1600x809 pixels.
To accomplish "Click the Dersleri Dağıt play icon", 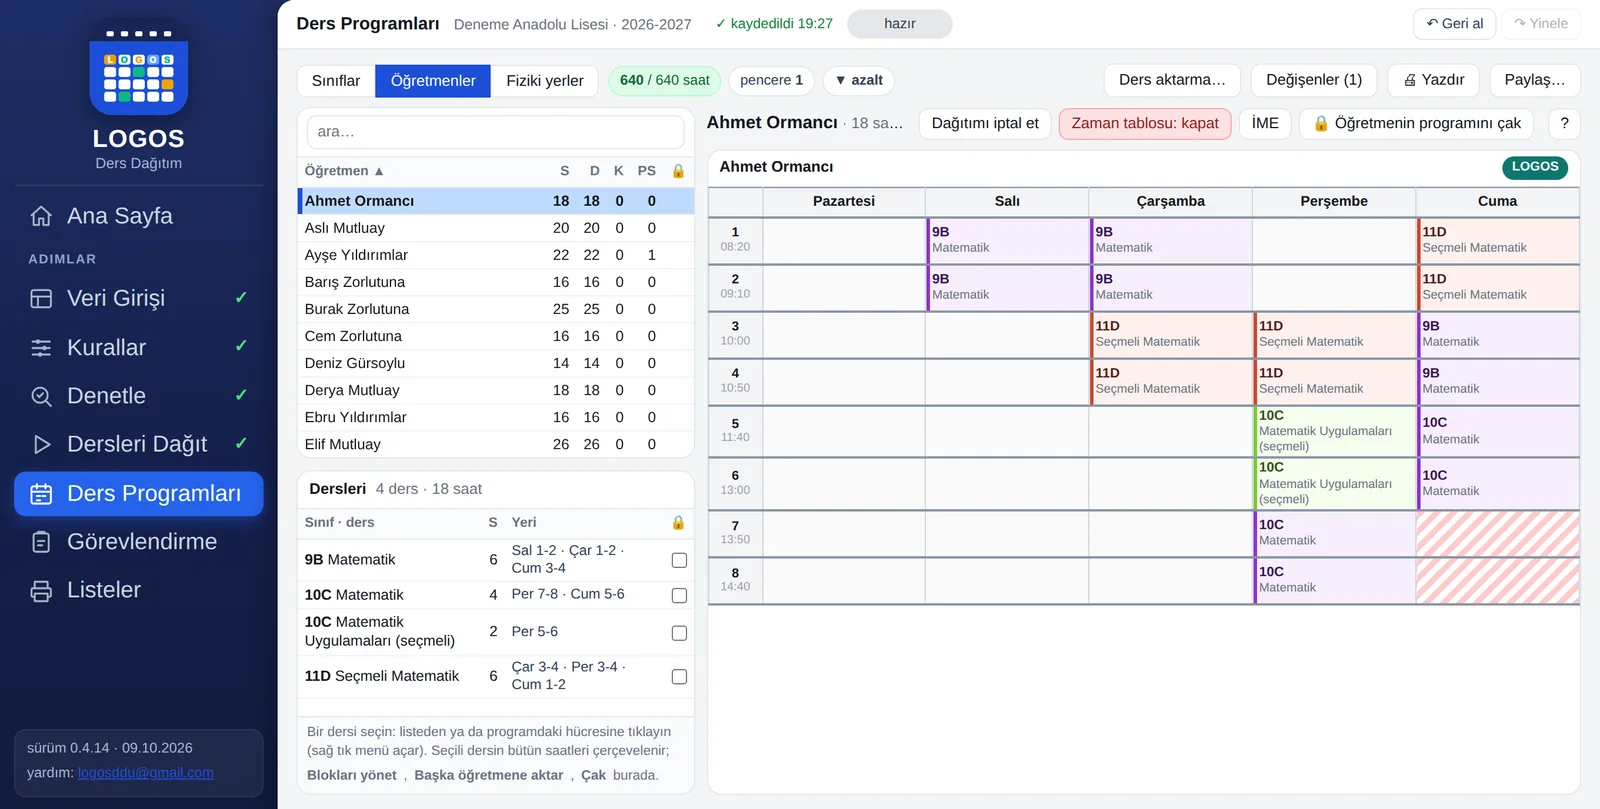I will pos(41,444).
